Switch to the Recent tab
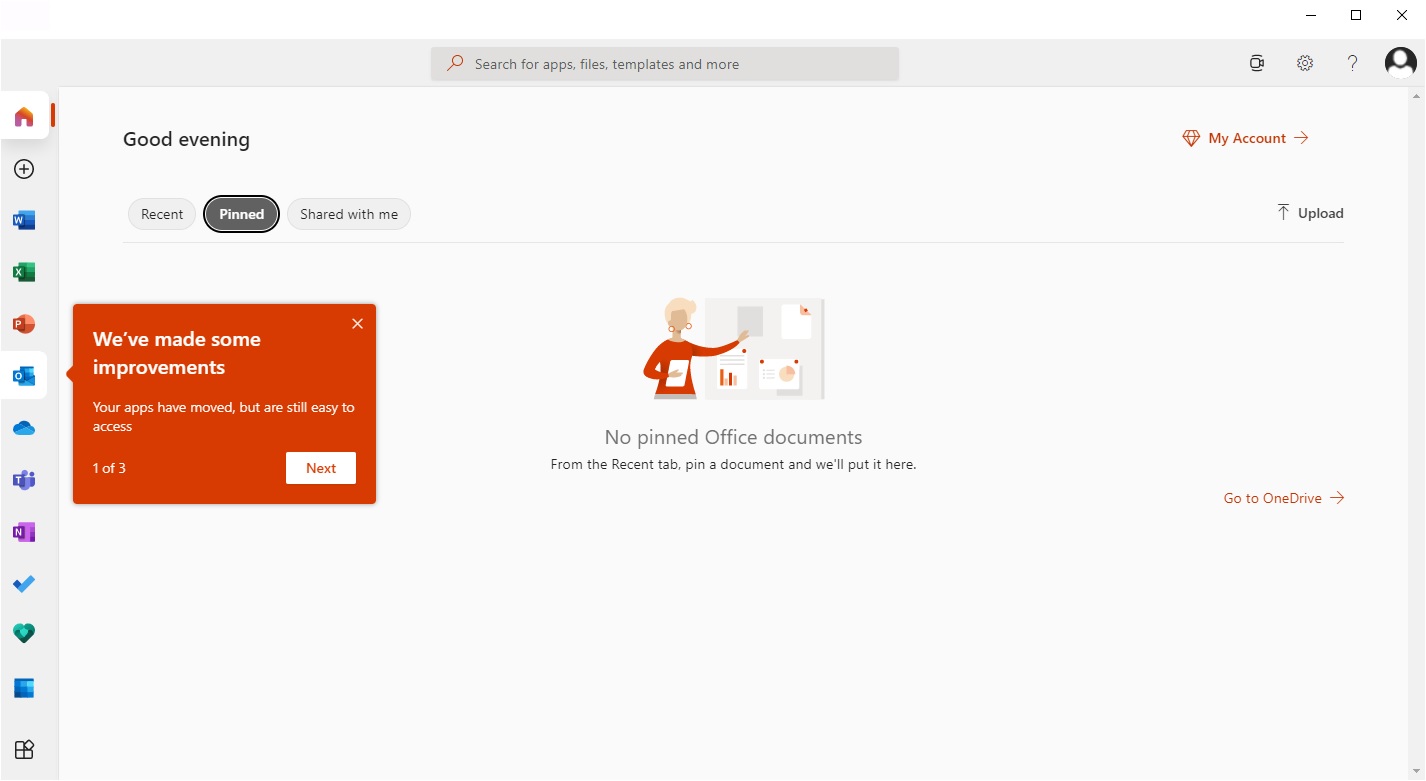 click(x=161, y=213)
